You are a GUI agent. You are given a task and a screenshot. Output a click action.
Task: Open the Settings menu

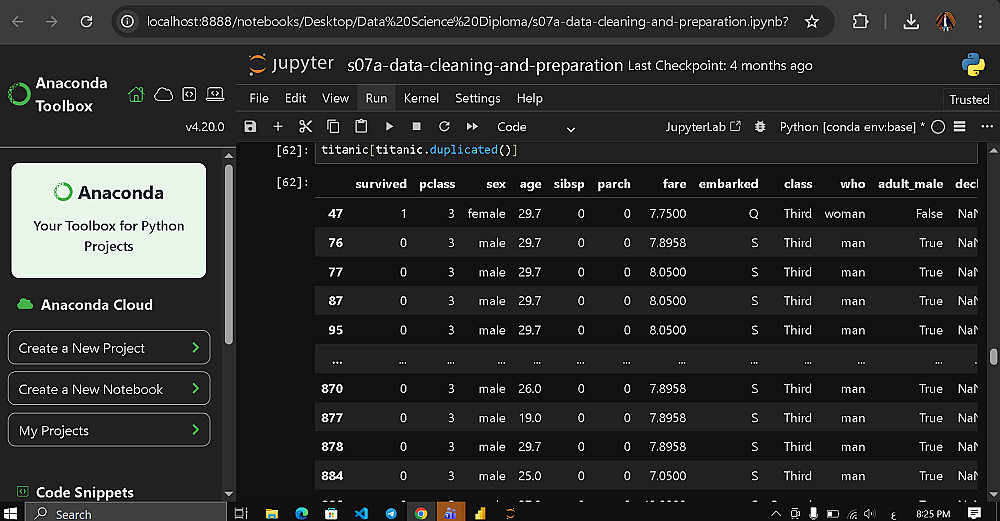point(477,98)
